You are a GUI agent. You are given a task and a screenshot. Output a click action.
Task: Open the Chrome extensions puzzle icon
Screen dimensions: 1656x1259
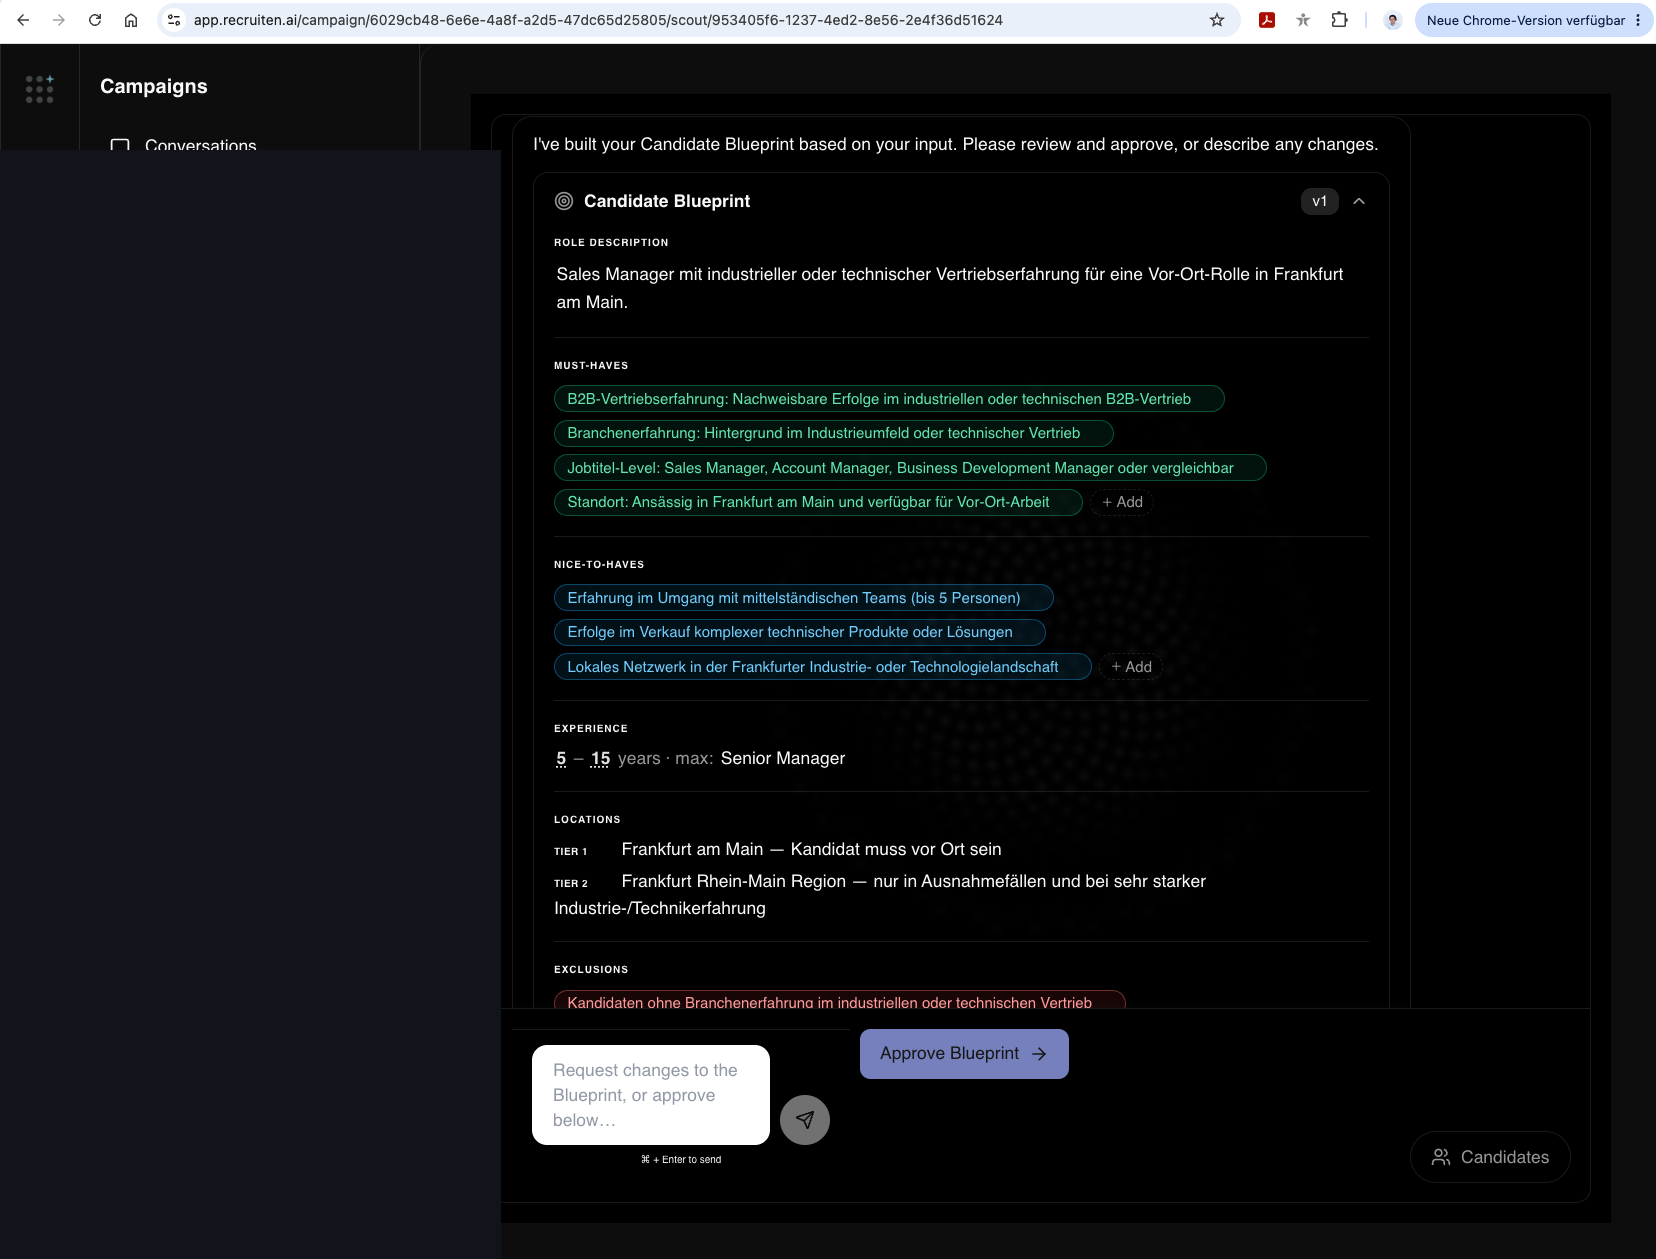1339,20
